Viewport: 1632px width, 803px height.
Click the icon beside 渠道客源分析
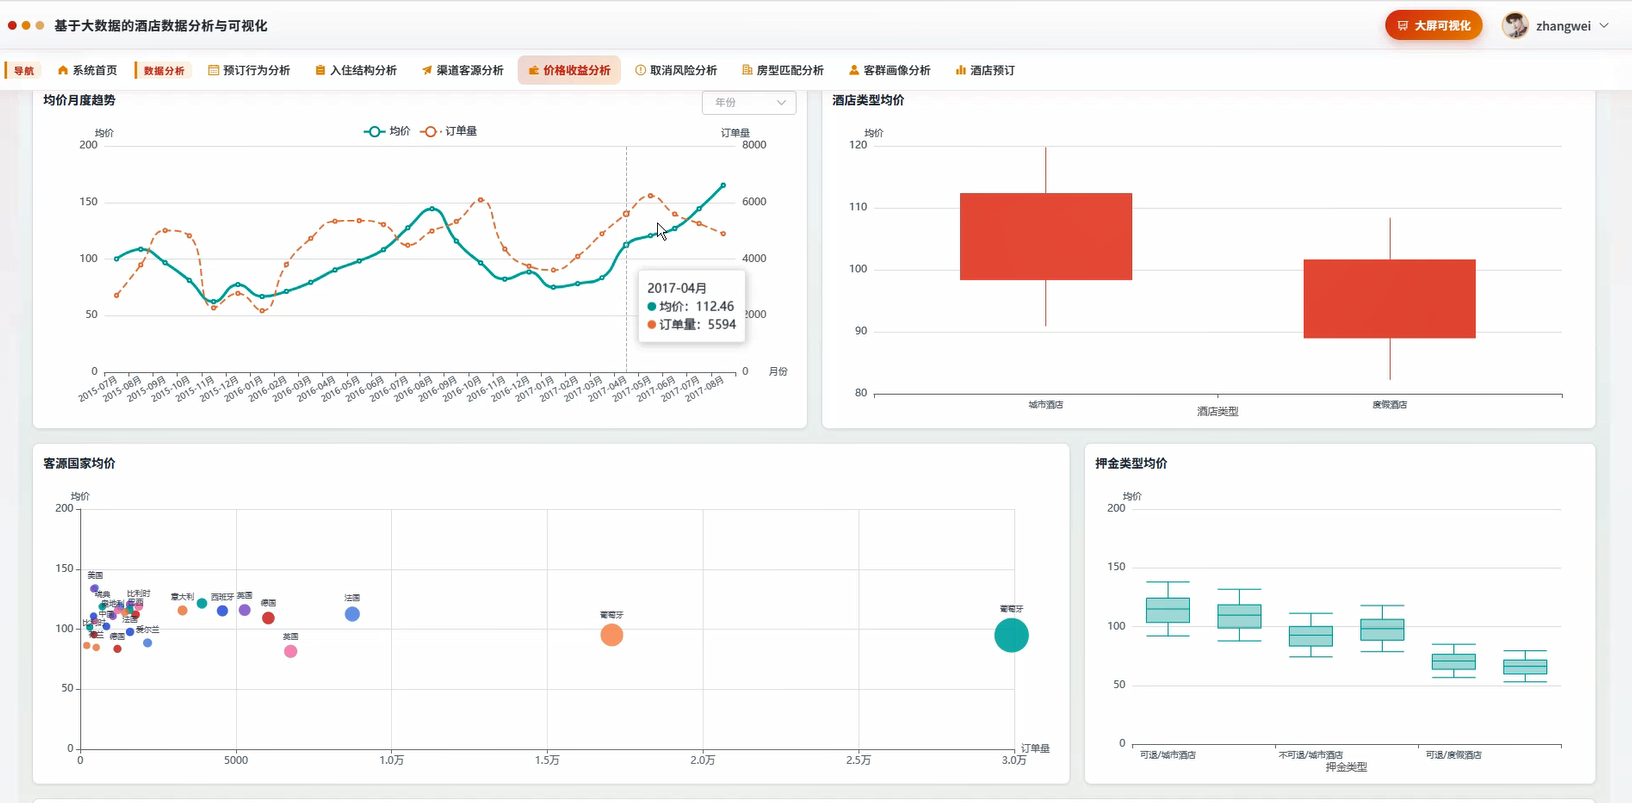(x=427, y=70)
